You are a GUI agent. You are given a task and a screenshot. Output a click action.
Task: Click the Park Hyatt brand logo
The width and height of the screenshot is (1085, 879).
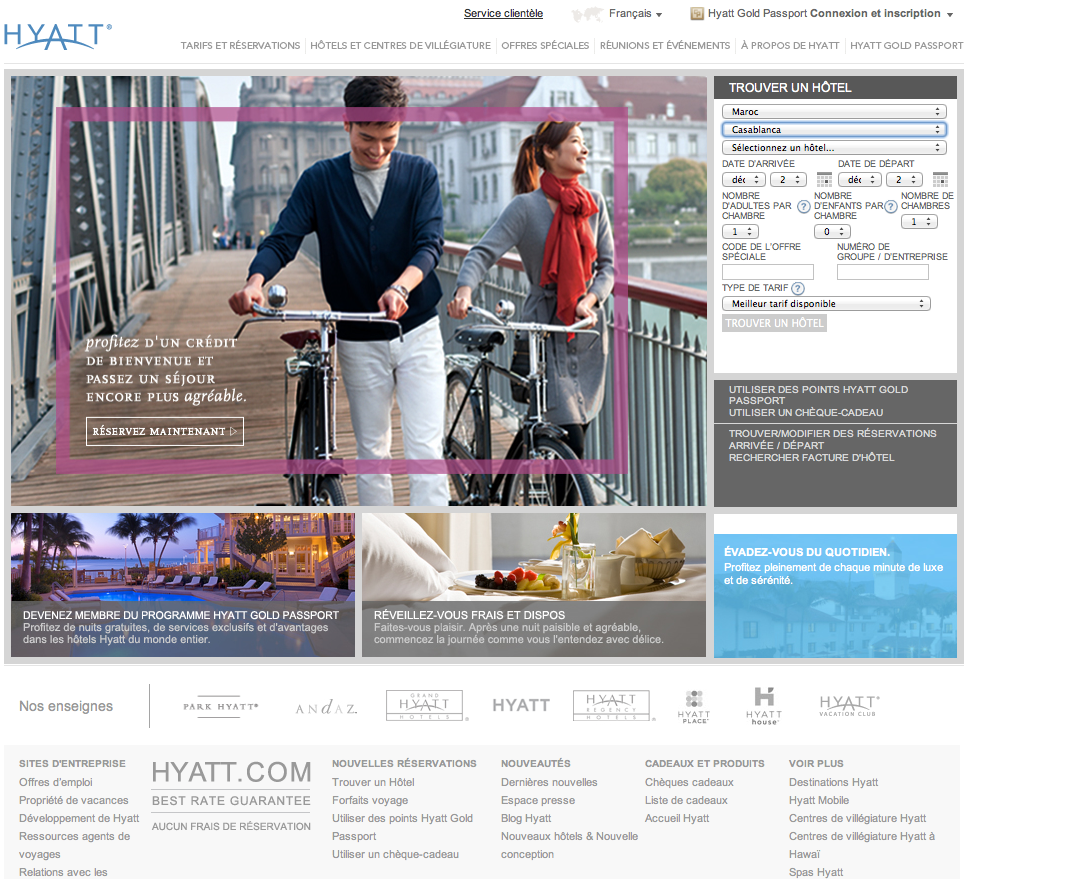pyautogui.click(x=221, y=706)
